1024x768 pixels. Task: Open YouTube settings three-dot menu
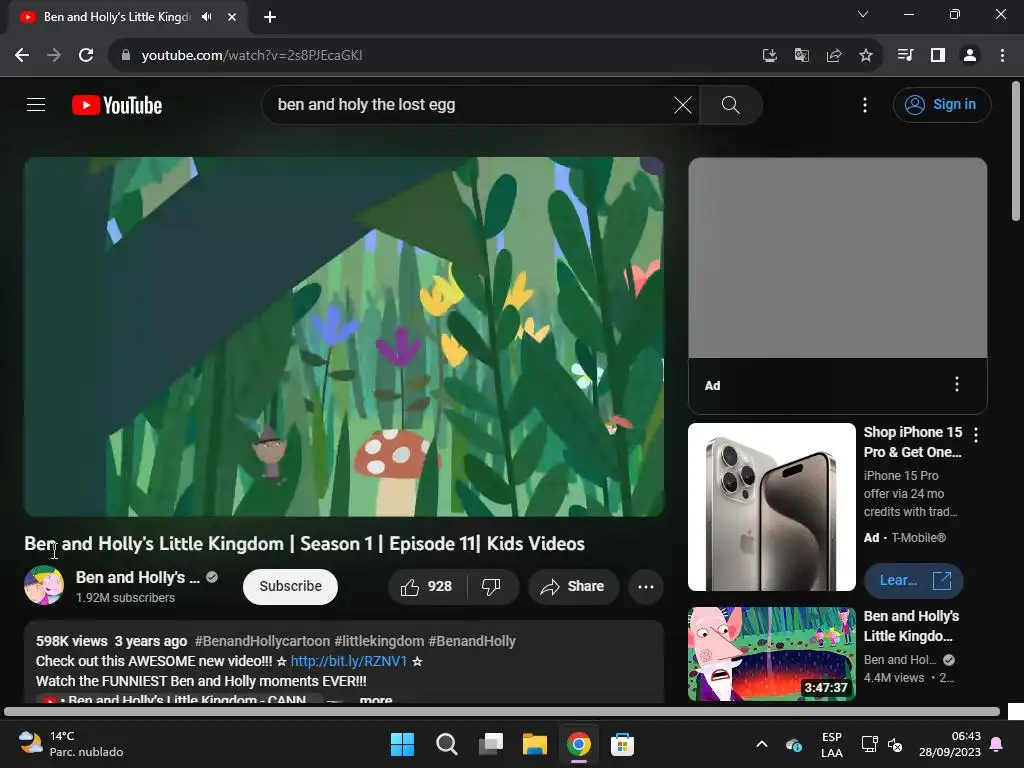click(x=865, y=104)
